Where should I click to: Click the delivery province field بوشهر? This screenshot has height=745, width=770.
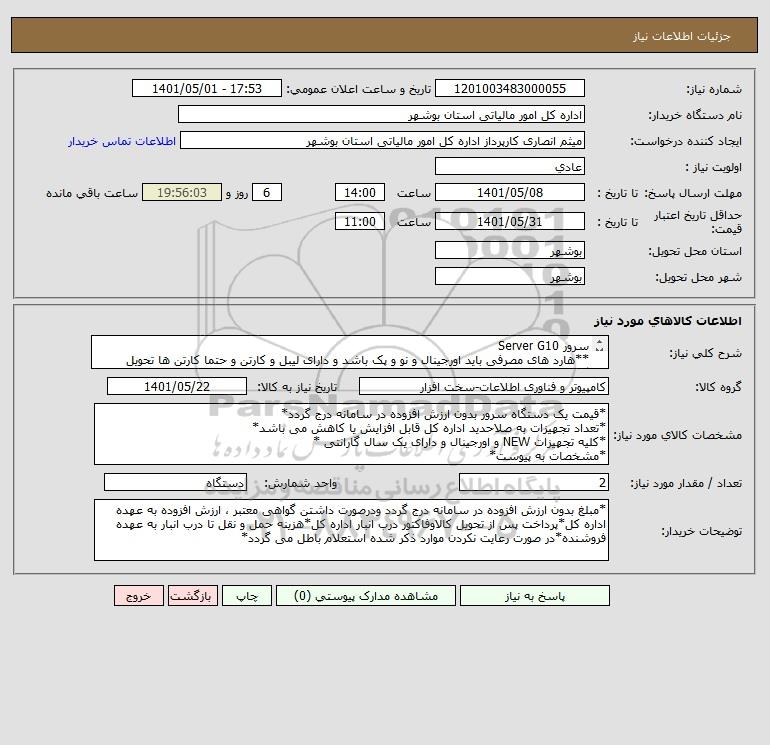click(x=510, y=251)
